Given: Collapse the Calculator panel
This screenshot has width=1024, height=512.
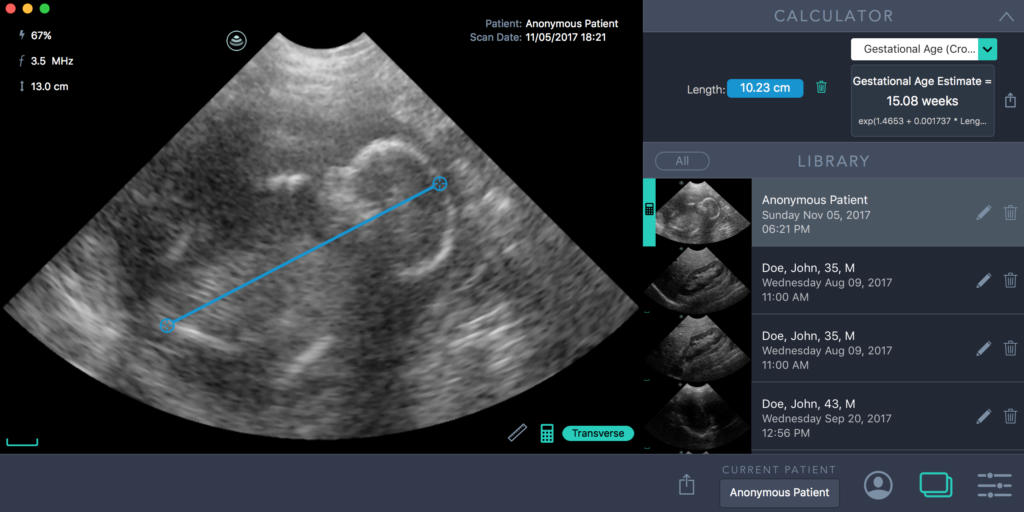Looking at the screenshot, I should point(1004,16).
